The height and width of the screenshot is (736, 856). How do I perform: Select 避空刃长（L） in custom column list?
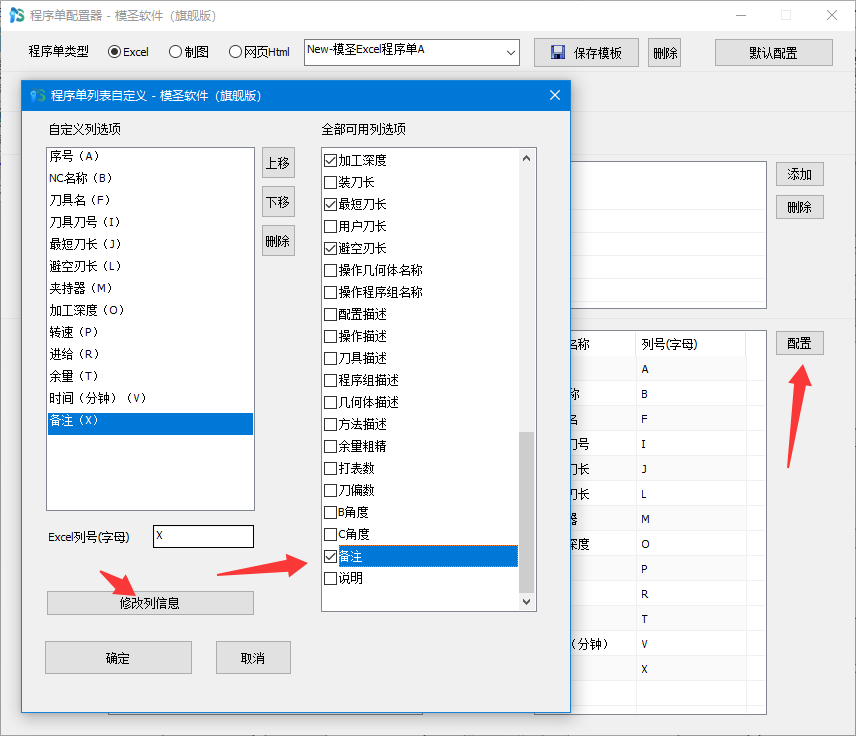(150, 266)
